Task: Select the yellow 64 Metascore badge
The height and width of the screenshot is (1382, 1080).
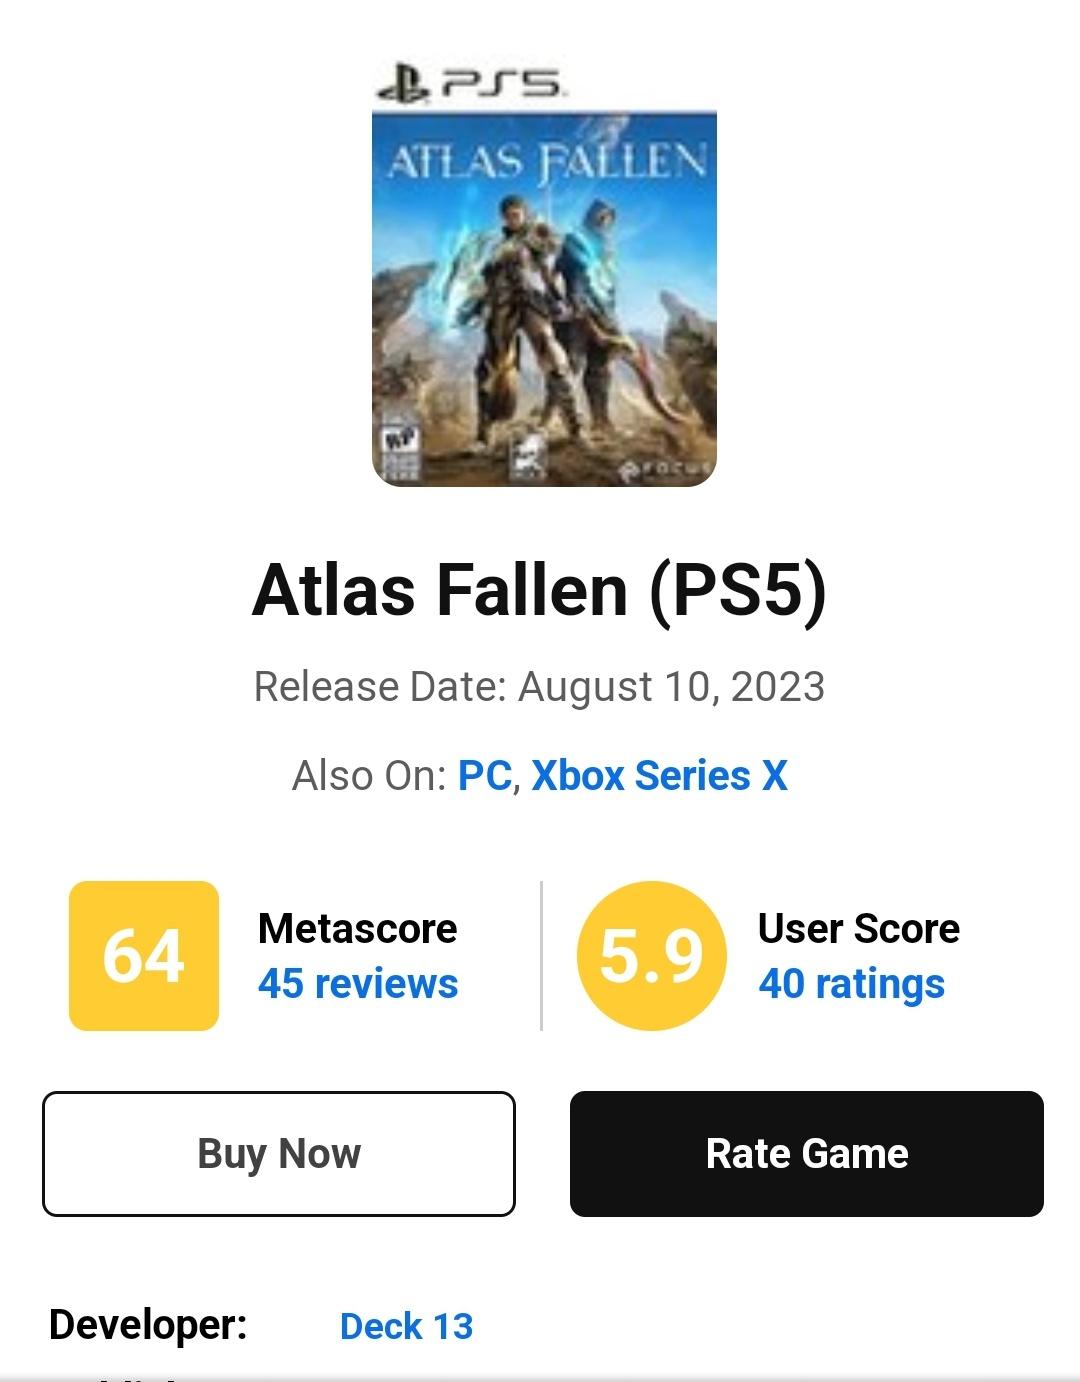Action: tap(144, 955)
